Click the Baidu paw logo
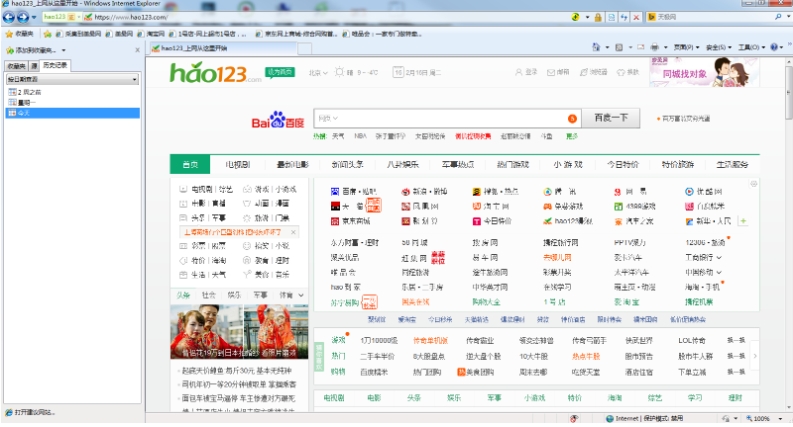 [x=278, y=120]
